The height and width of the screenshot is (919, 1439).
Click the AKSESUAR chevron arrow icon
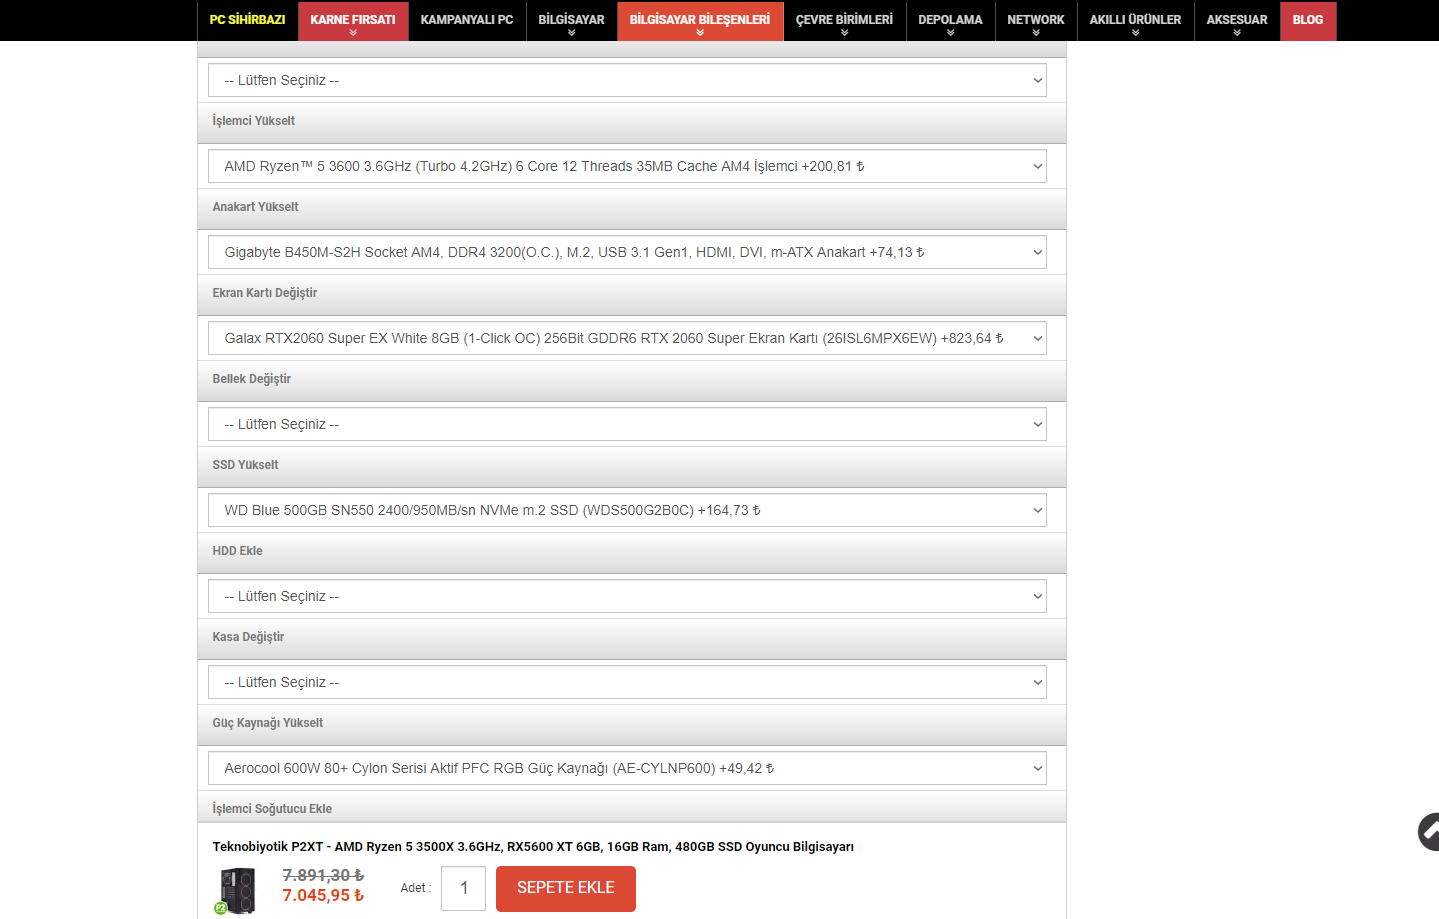[x=1237, y=33]
